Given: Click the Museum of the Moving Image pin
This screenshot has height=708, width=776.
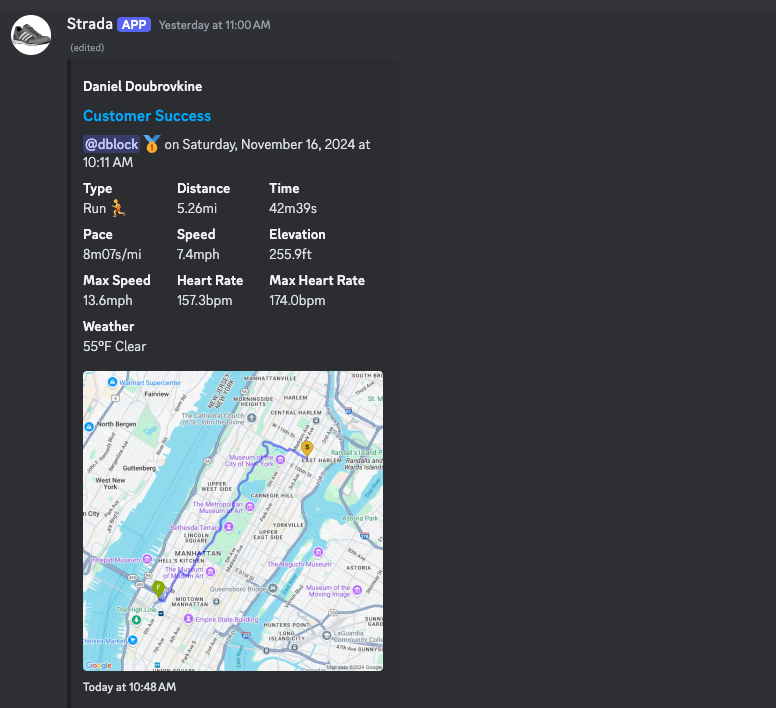Looking at the screenshot, I should 357,590.
